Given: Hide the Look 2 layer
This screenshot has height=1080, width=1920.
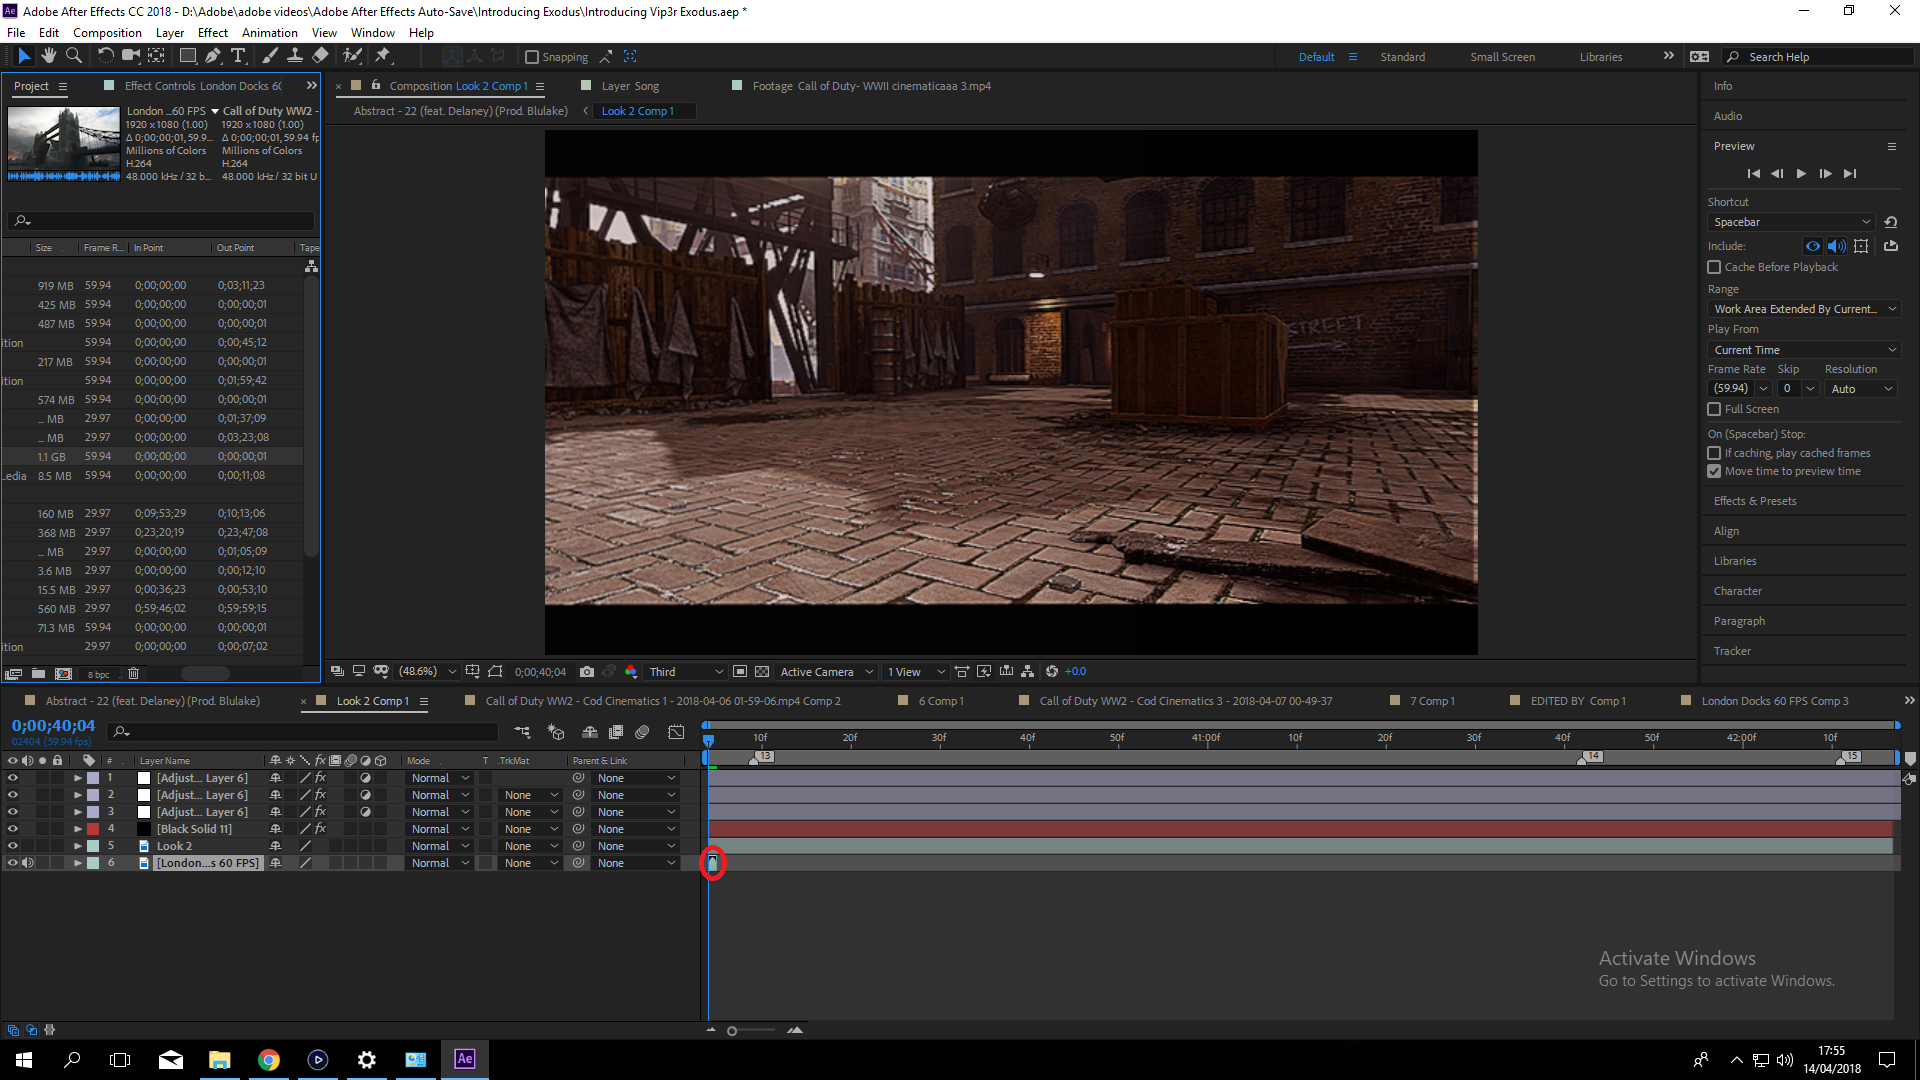Looking at the screenshot, I should coord(13,846).
